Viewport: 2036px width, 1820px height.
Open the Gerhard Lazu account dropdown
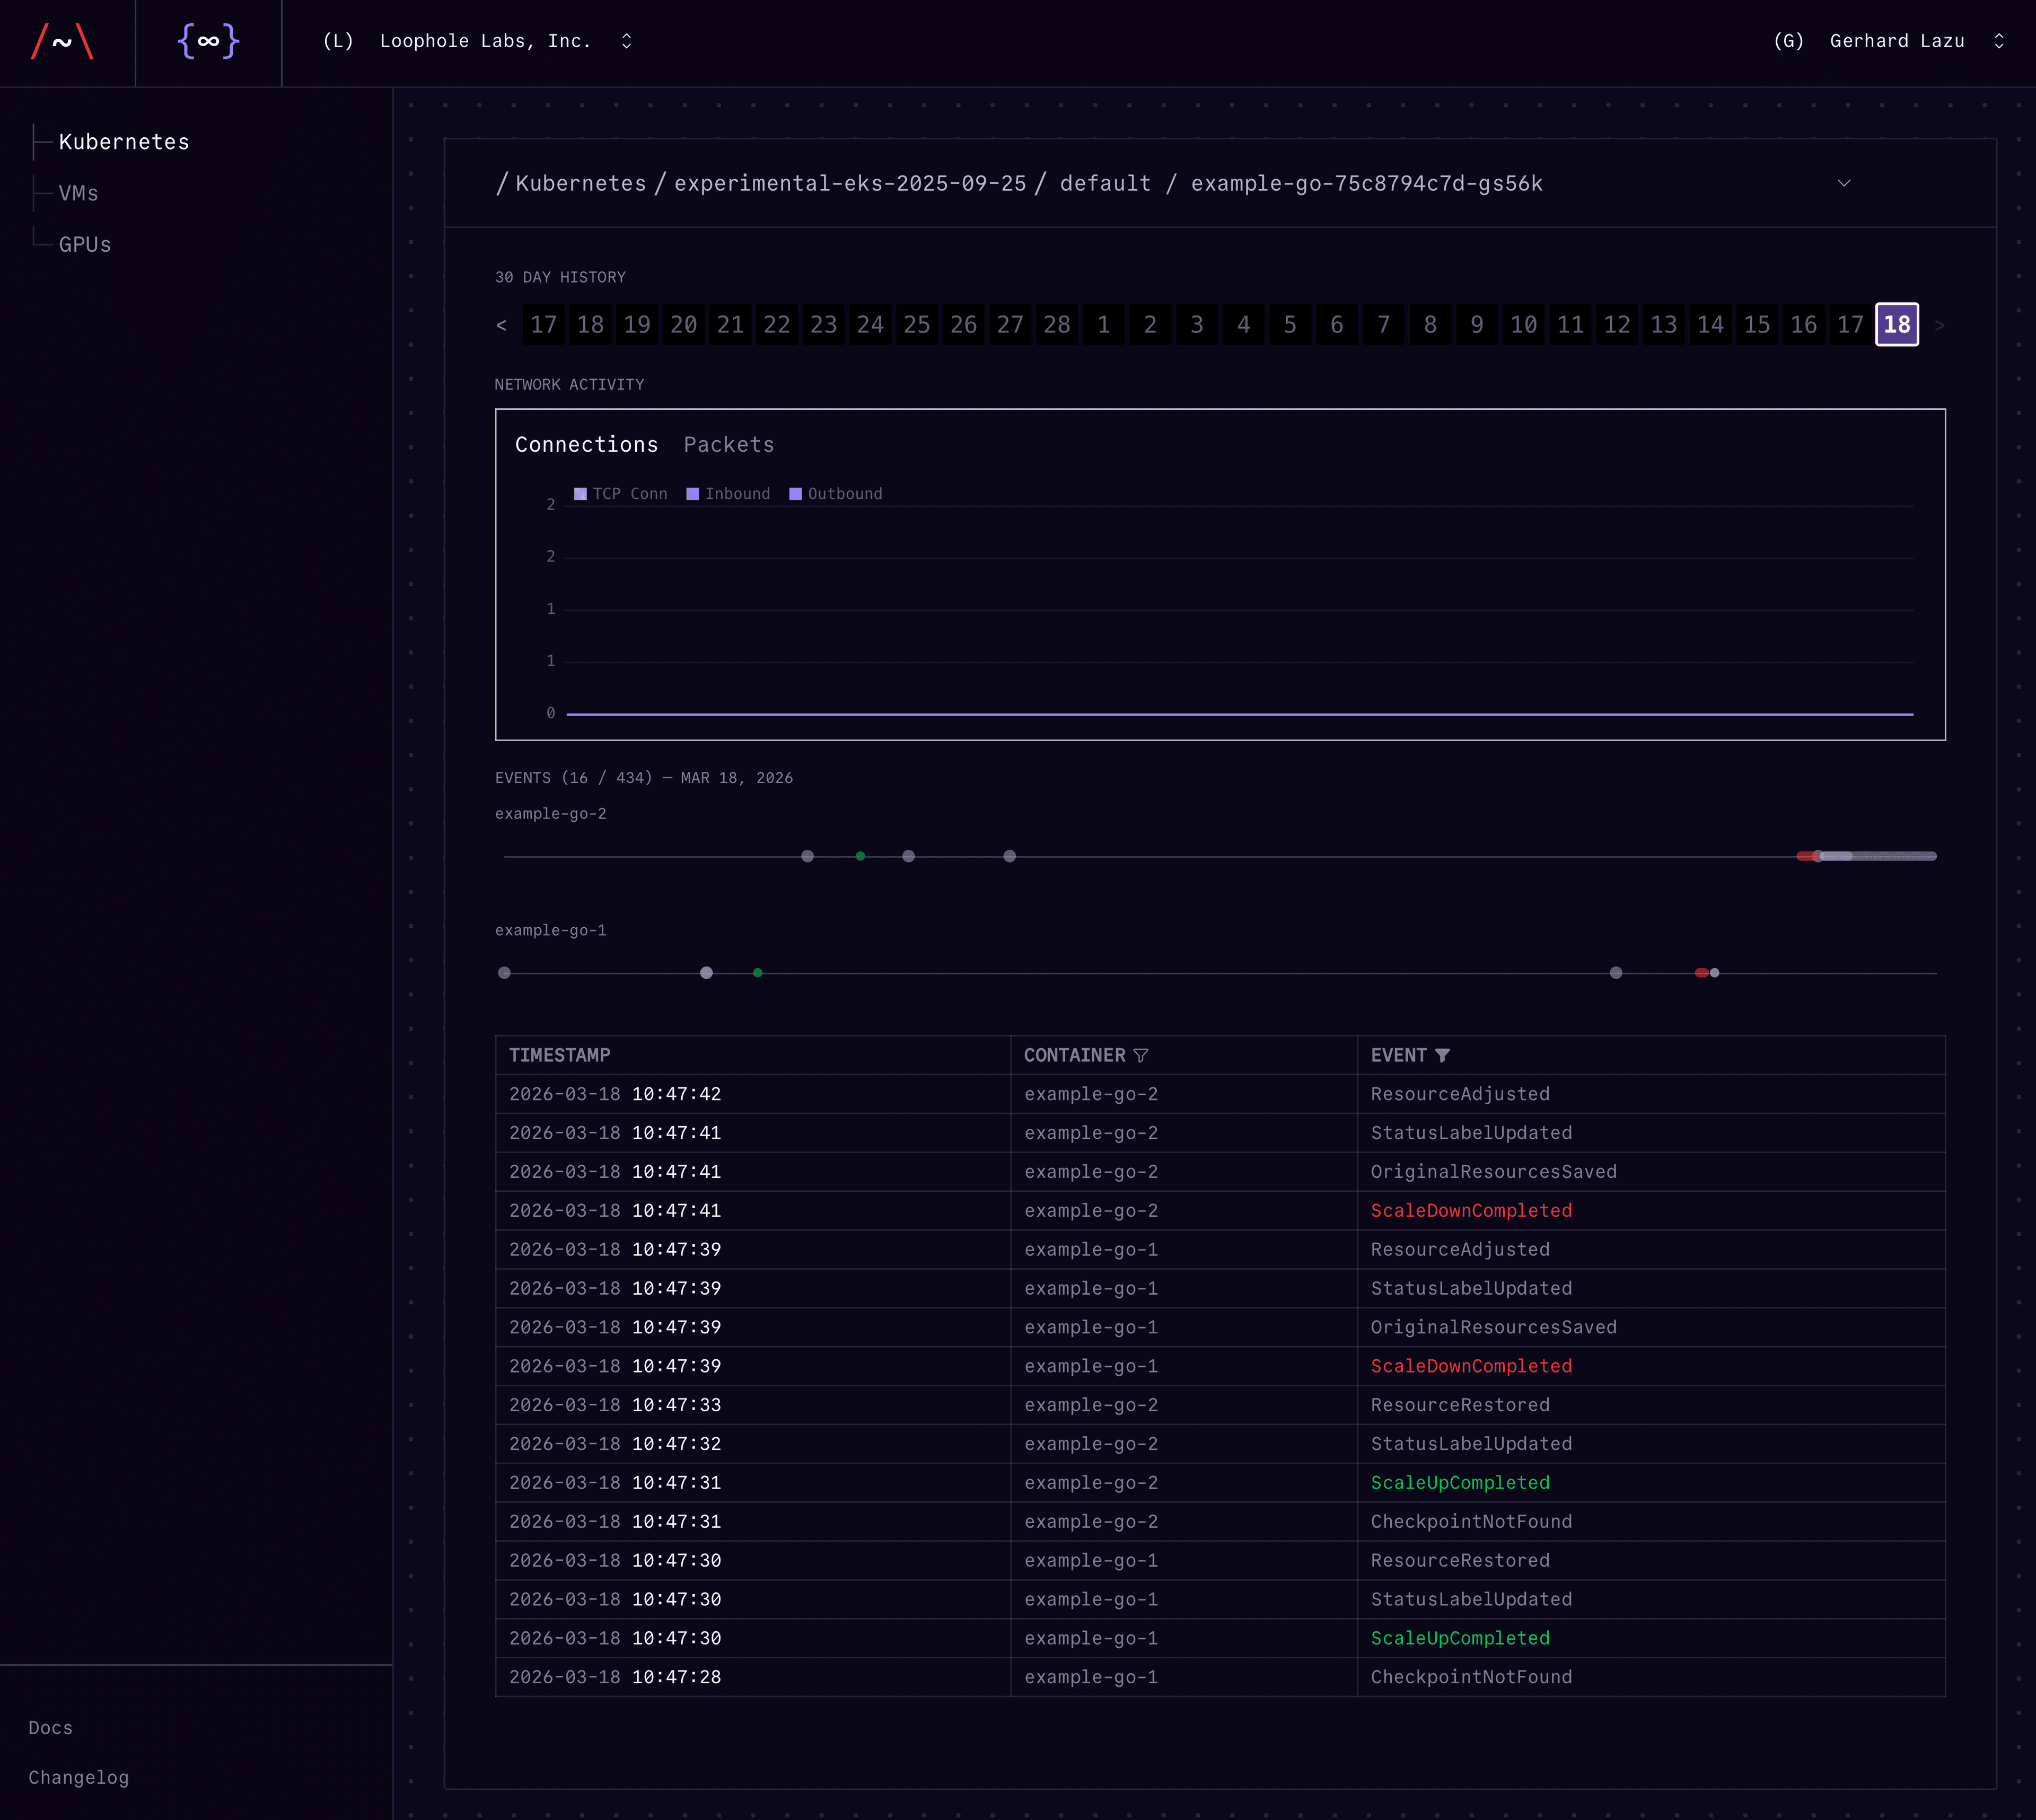(1998, 41)
